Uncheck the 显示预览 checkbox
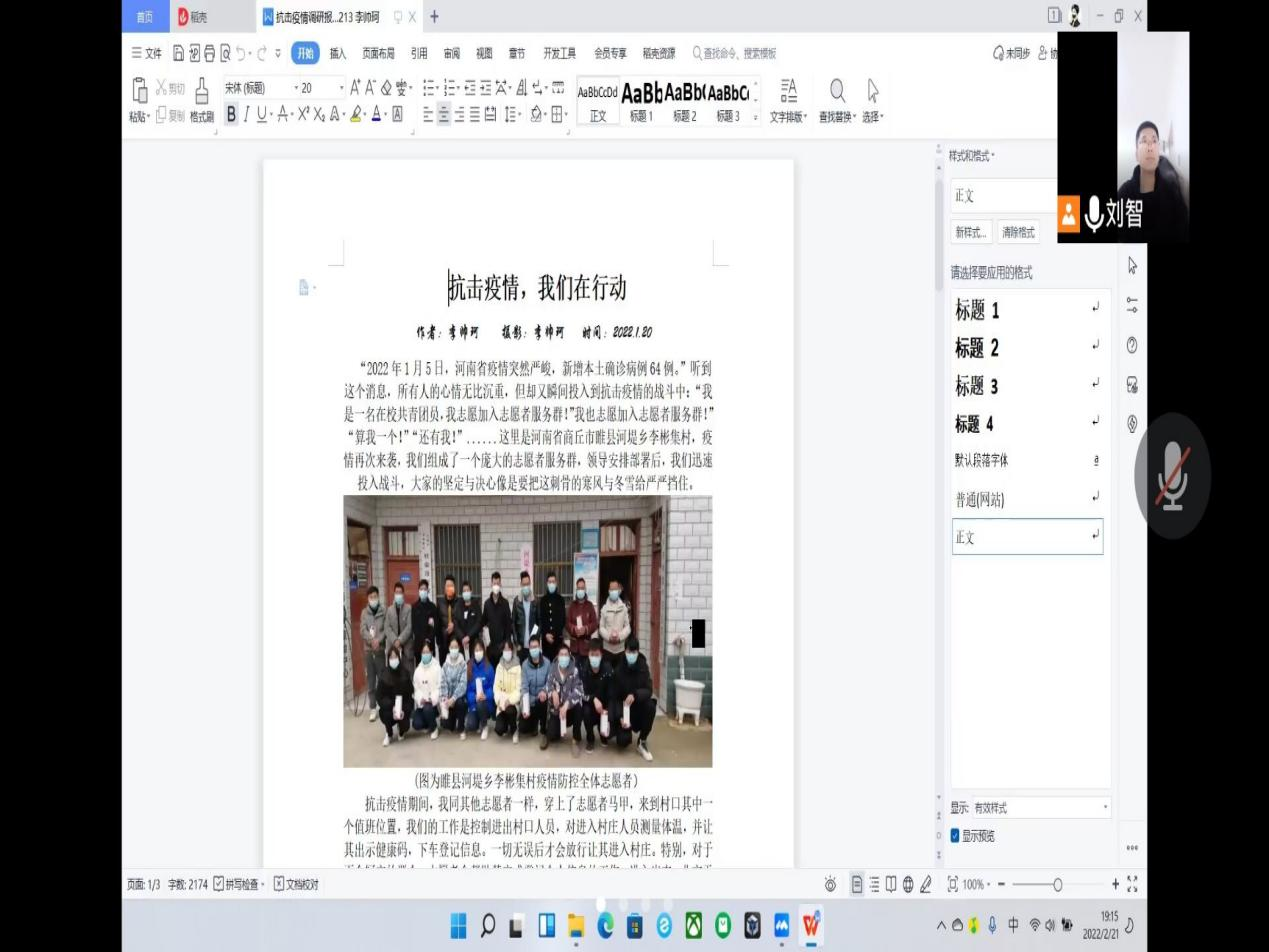Image resolution: width=1269 pixels, height=952 pixels. click(955, 836)
